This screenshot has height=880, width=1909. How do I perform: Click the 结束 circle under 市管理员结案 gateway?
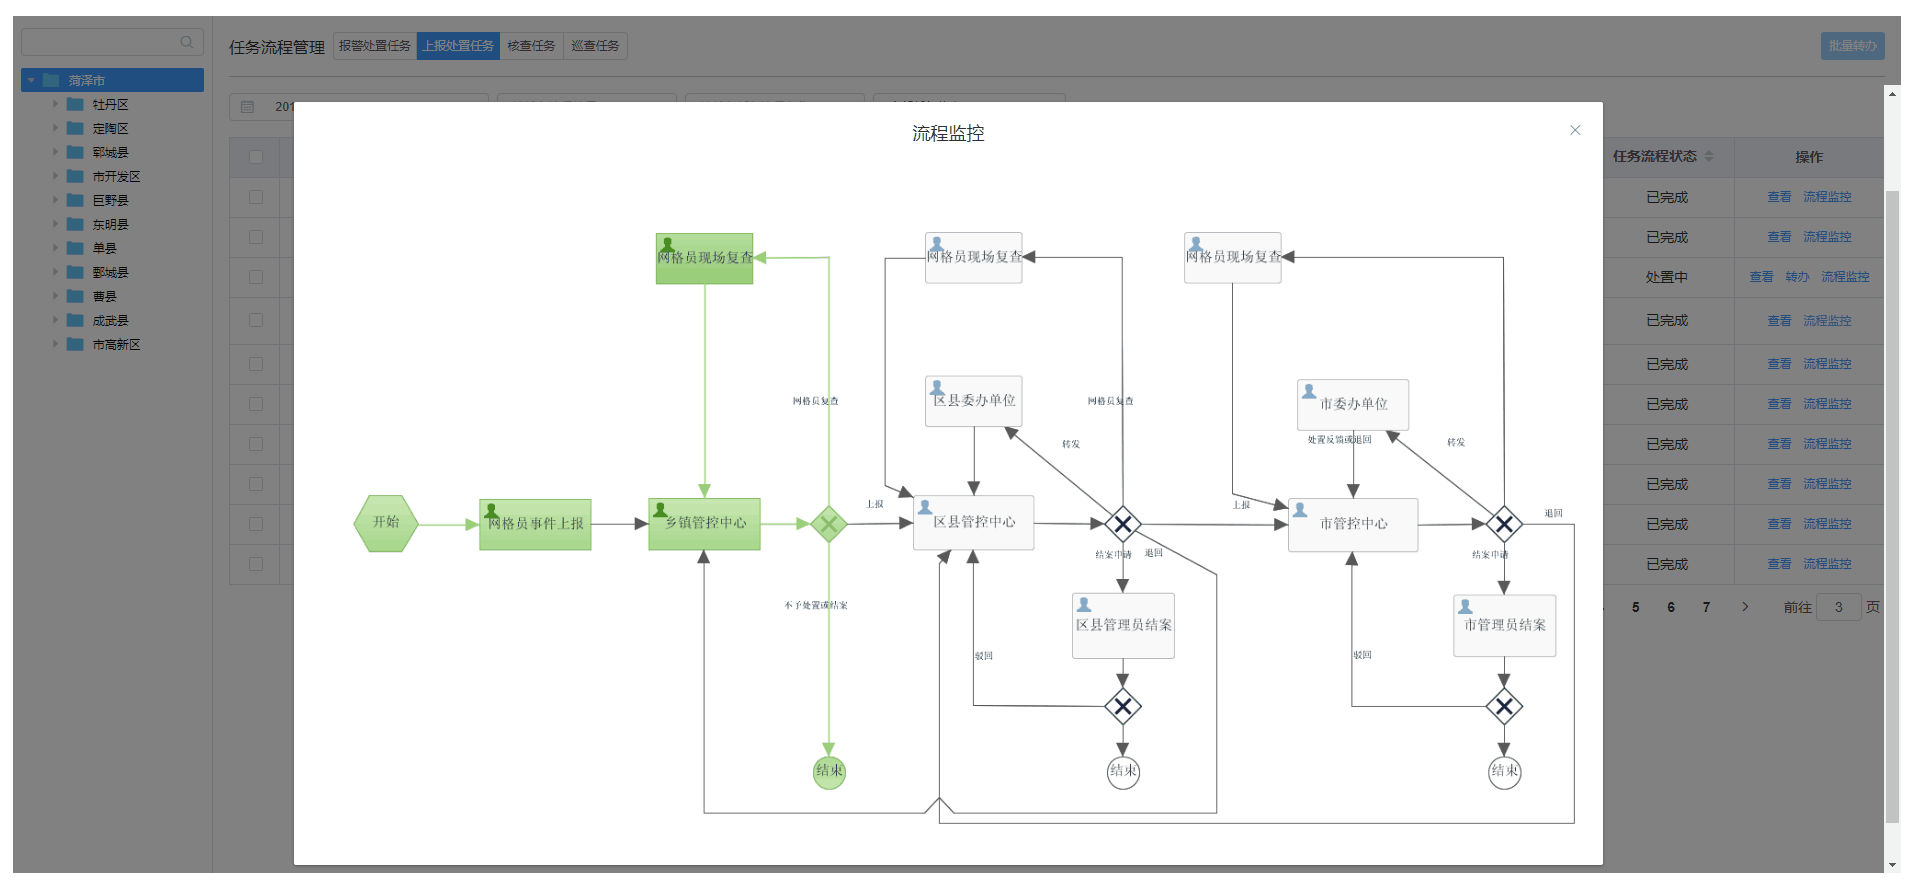(1504, 771)
